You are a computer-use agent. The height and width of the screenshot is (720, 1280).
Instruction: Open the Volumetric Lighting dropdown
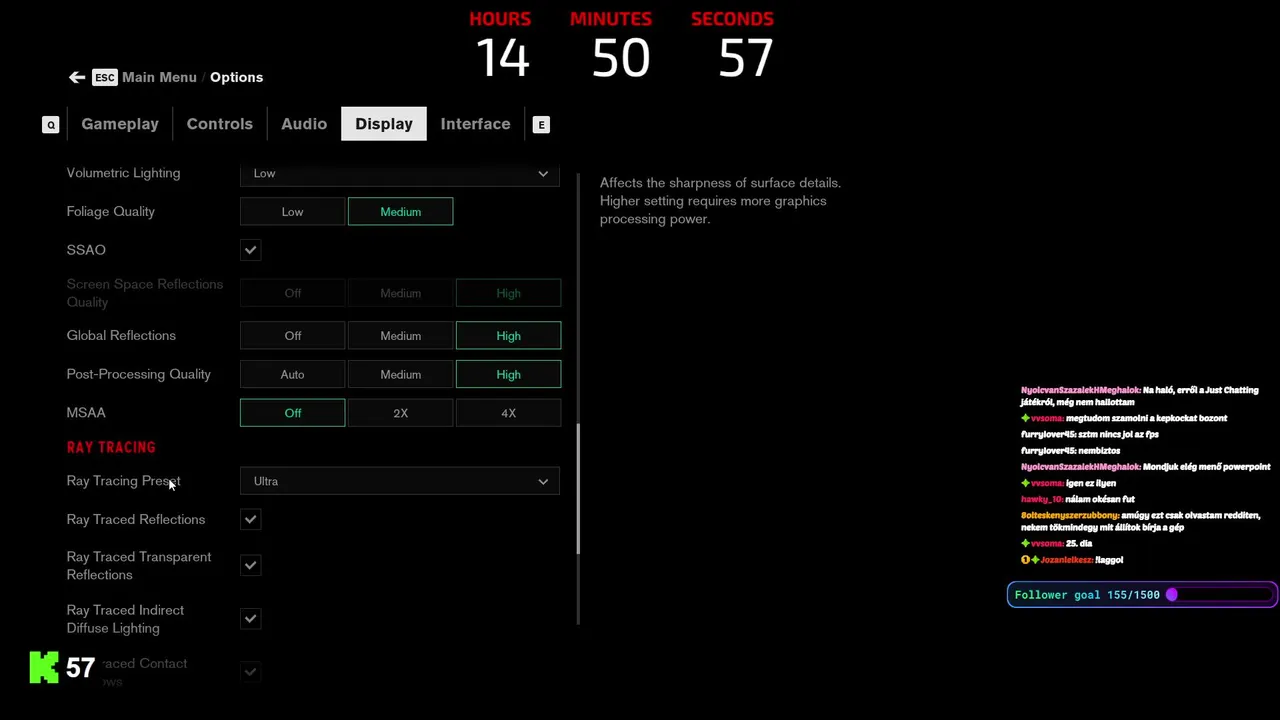coord(400,174)
